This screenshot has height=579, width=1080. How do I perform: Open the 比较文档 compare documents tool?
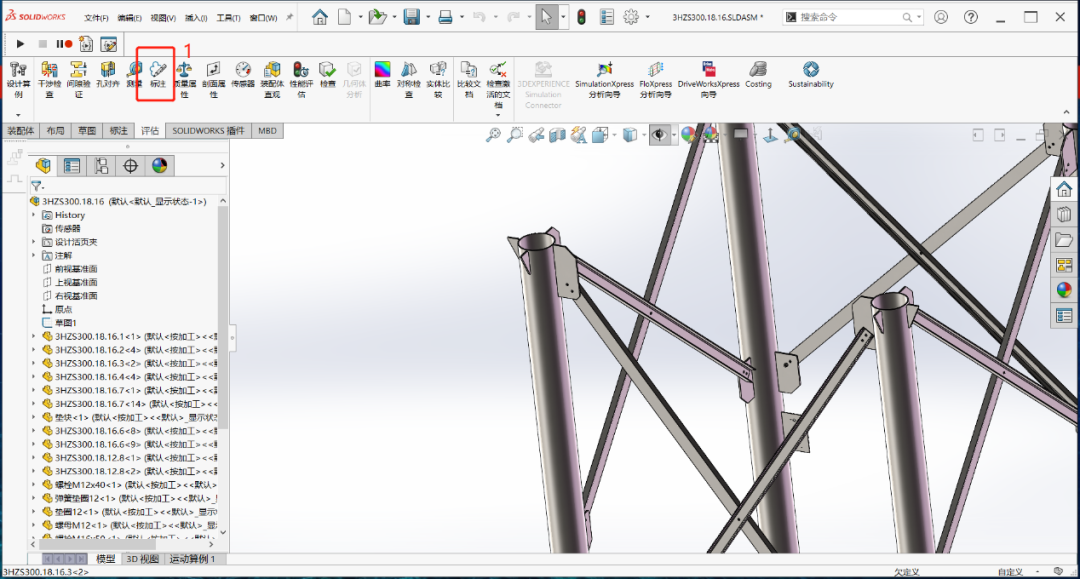click(469, 79)
